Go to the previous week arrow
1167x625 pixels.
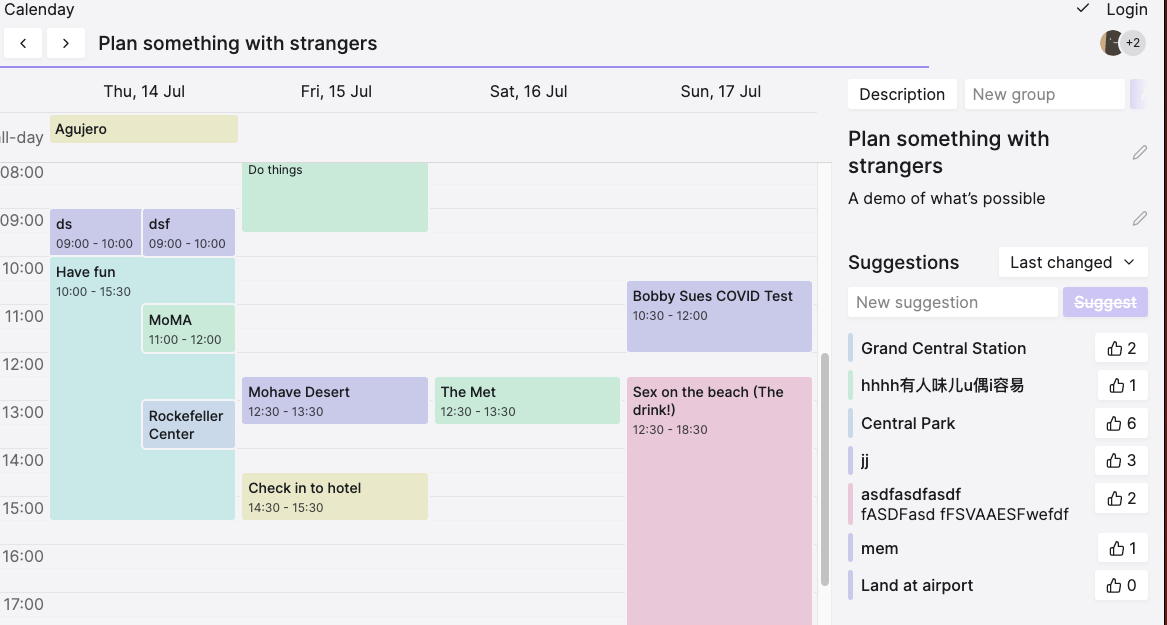click(x=23, y=43)
